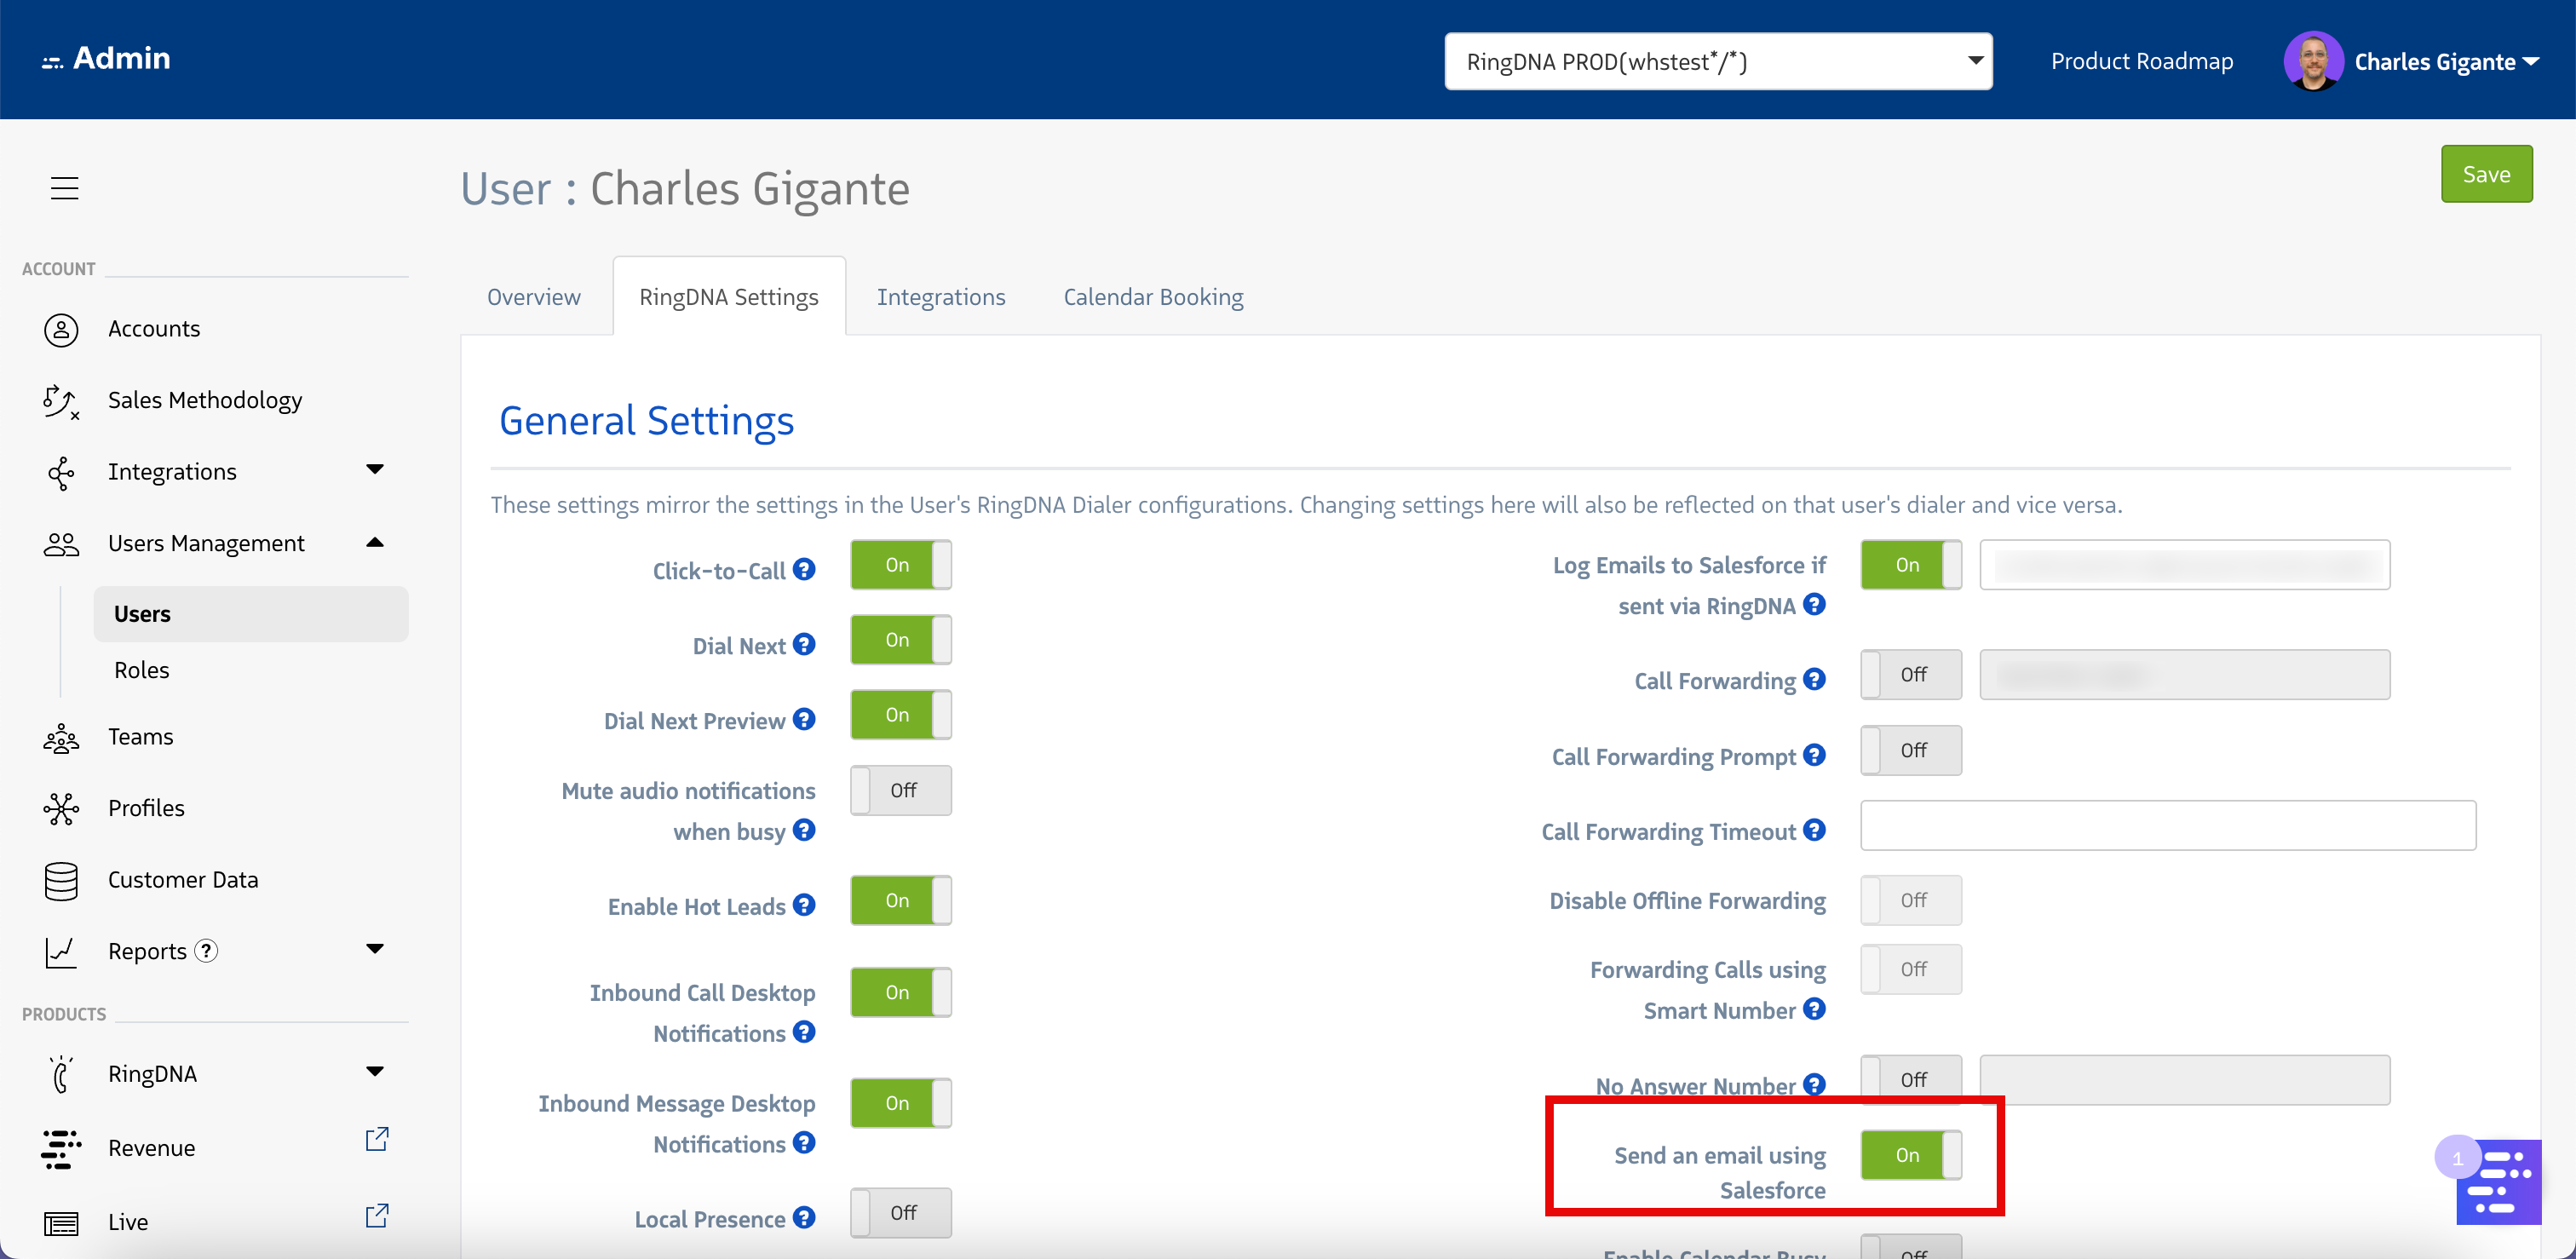Expand the Integrations sidebar section
2576x1259 pixels.
point(375,470)
